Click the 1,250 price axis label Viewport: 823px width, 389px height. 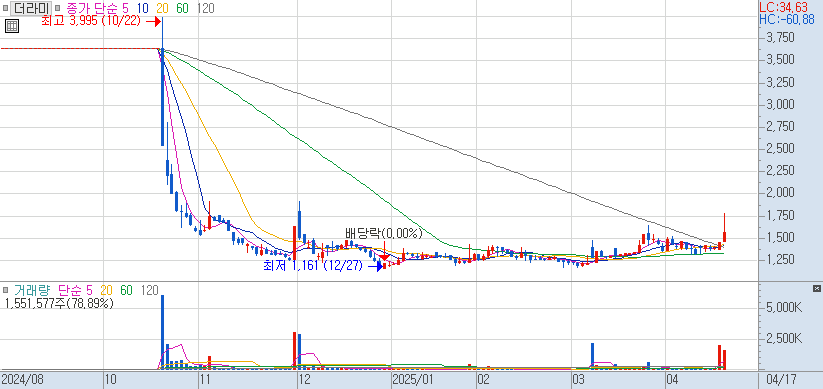pyautogui.click(x=780, y=259)
